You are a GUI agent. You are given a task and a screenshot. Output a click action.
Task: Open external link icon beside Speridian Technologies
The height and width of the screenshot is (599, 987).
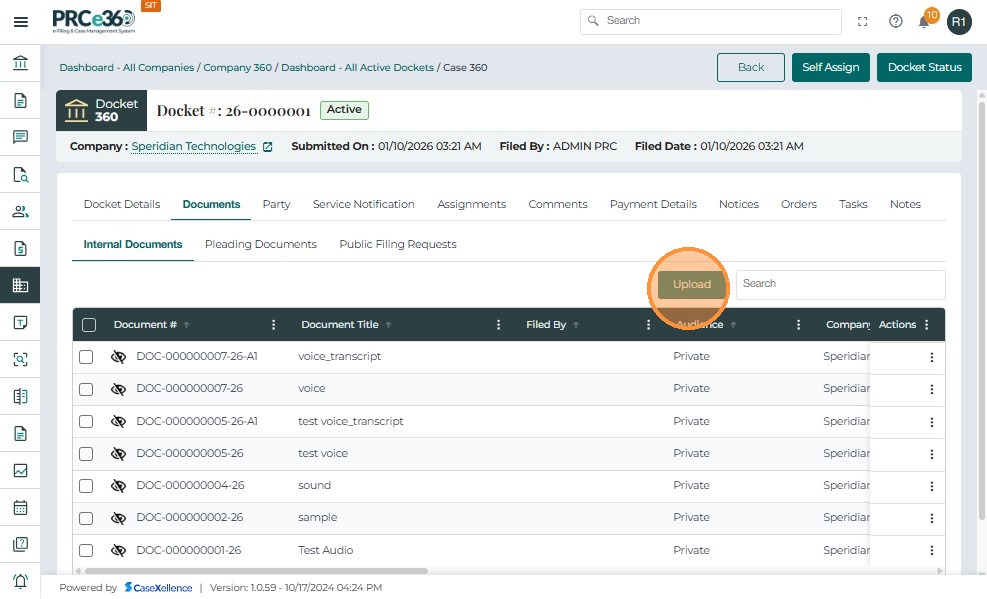click(267, 147)
